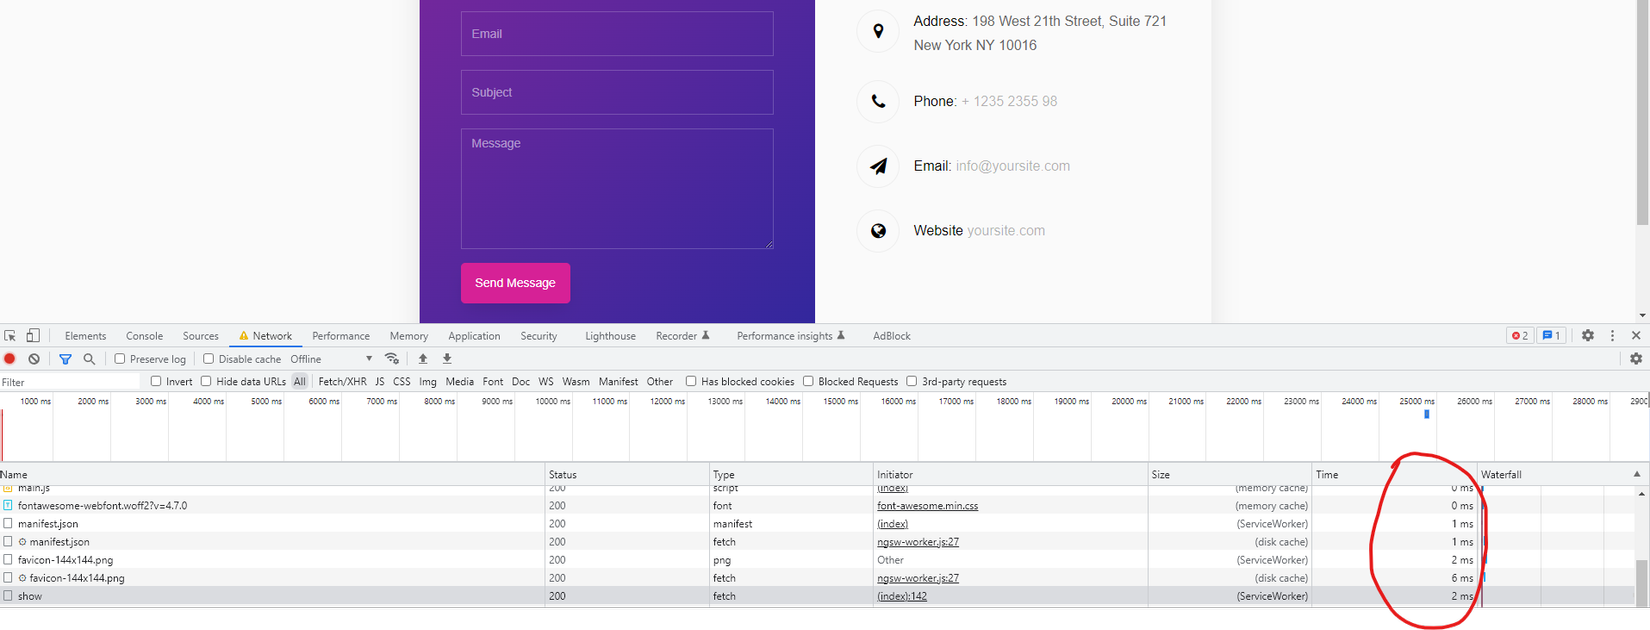
Task: Check Has blocked cookies checkbox
Action: [x=691, y=381]
